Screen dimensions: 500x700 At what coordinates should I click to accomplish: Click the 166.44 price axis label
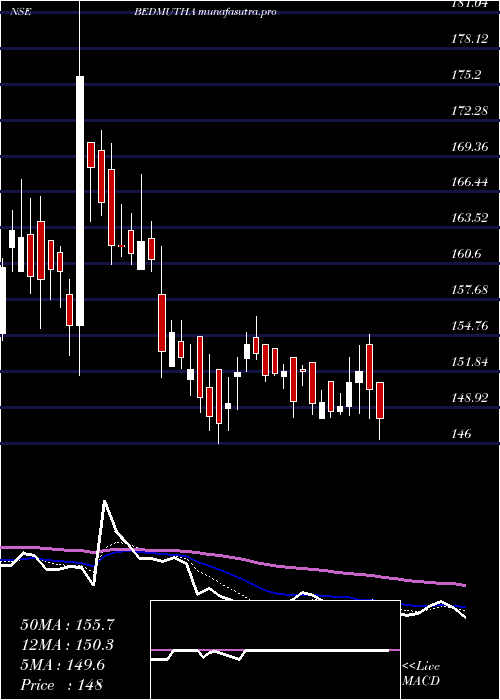[469, 182]
